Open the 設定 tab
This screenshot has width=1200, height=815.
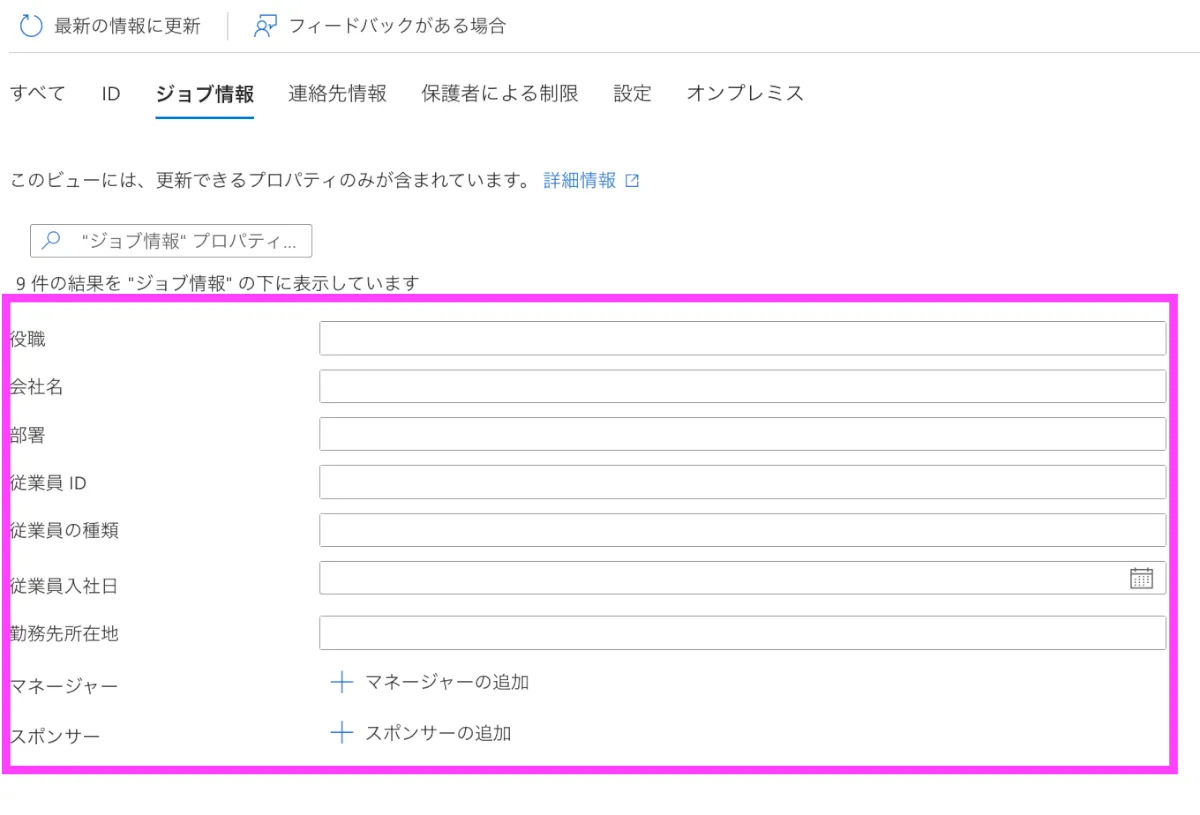(632, 94)
